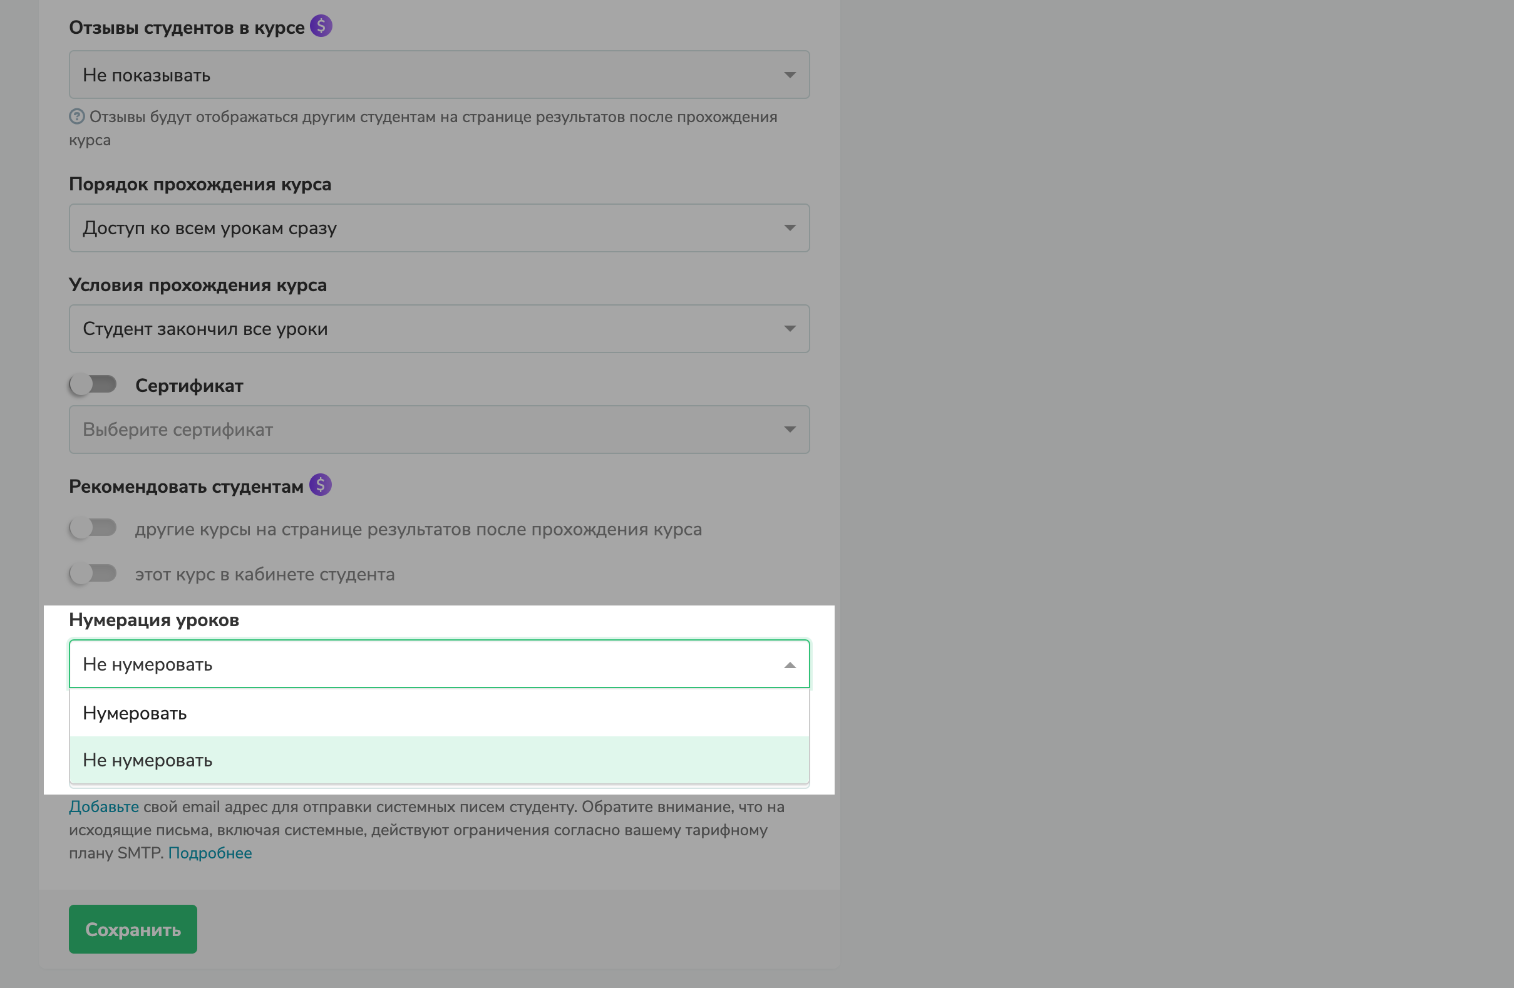Open the Добавьте email link
Screen dimensions: 1514x988
(x=104, y=807)
